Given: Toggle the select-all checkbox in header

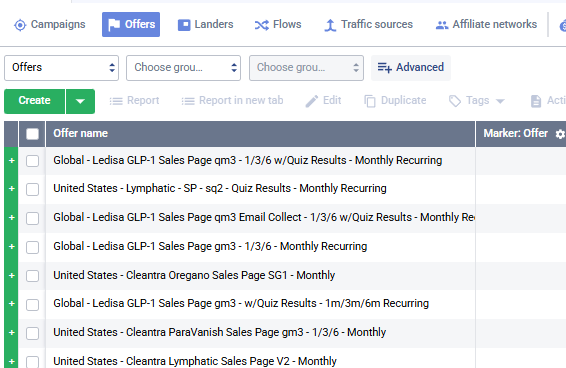Looking at the screenshot, I should 32,134.
